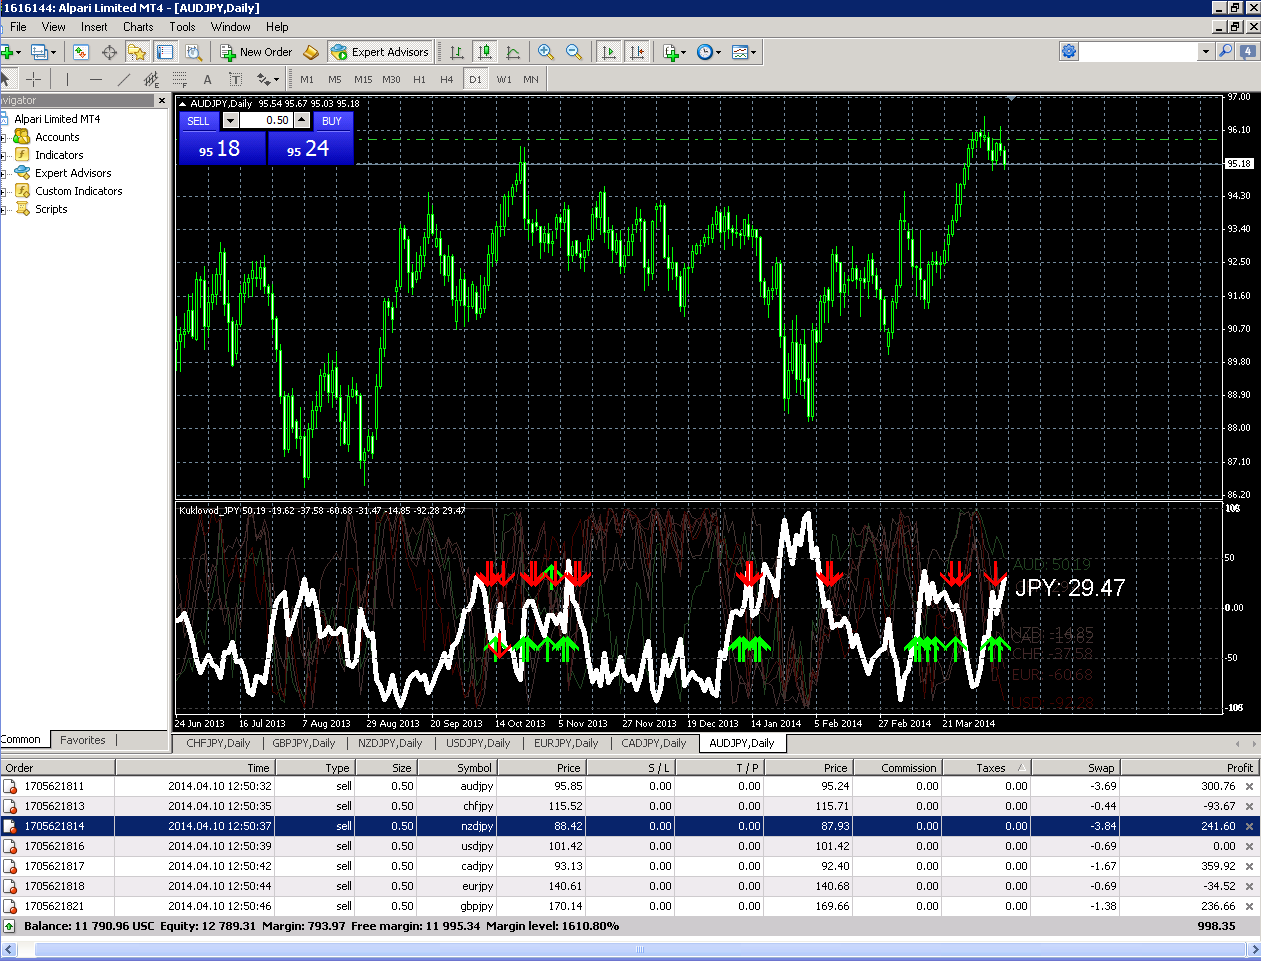Select M30 timeframe
Screen dimensions: 1261x961
[x=391, y=79]
